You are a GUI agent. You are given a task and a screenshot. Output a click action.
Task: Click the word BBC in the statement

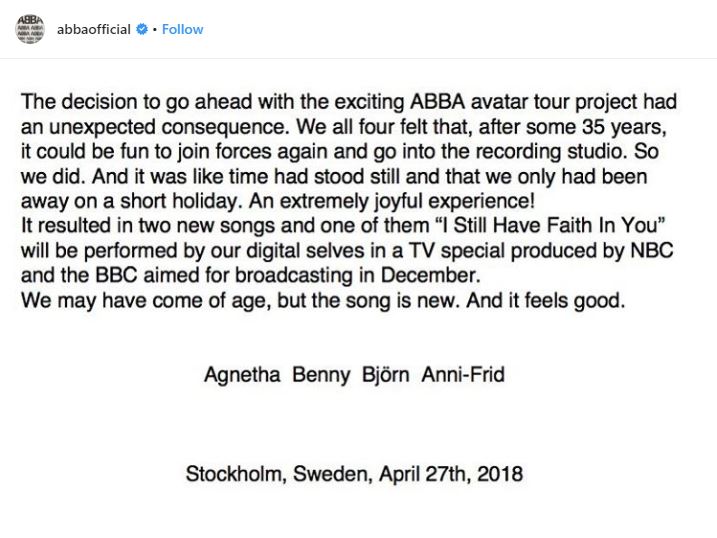point(116,275)
